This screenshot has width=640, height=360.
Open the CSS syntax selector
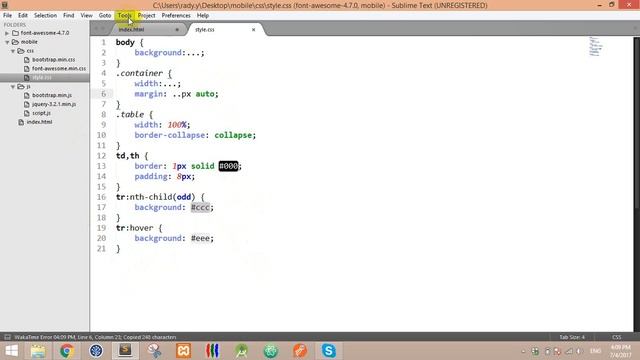(616, 337)
